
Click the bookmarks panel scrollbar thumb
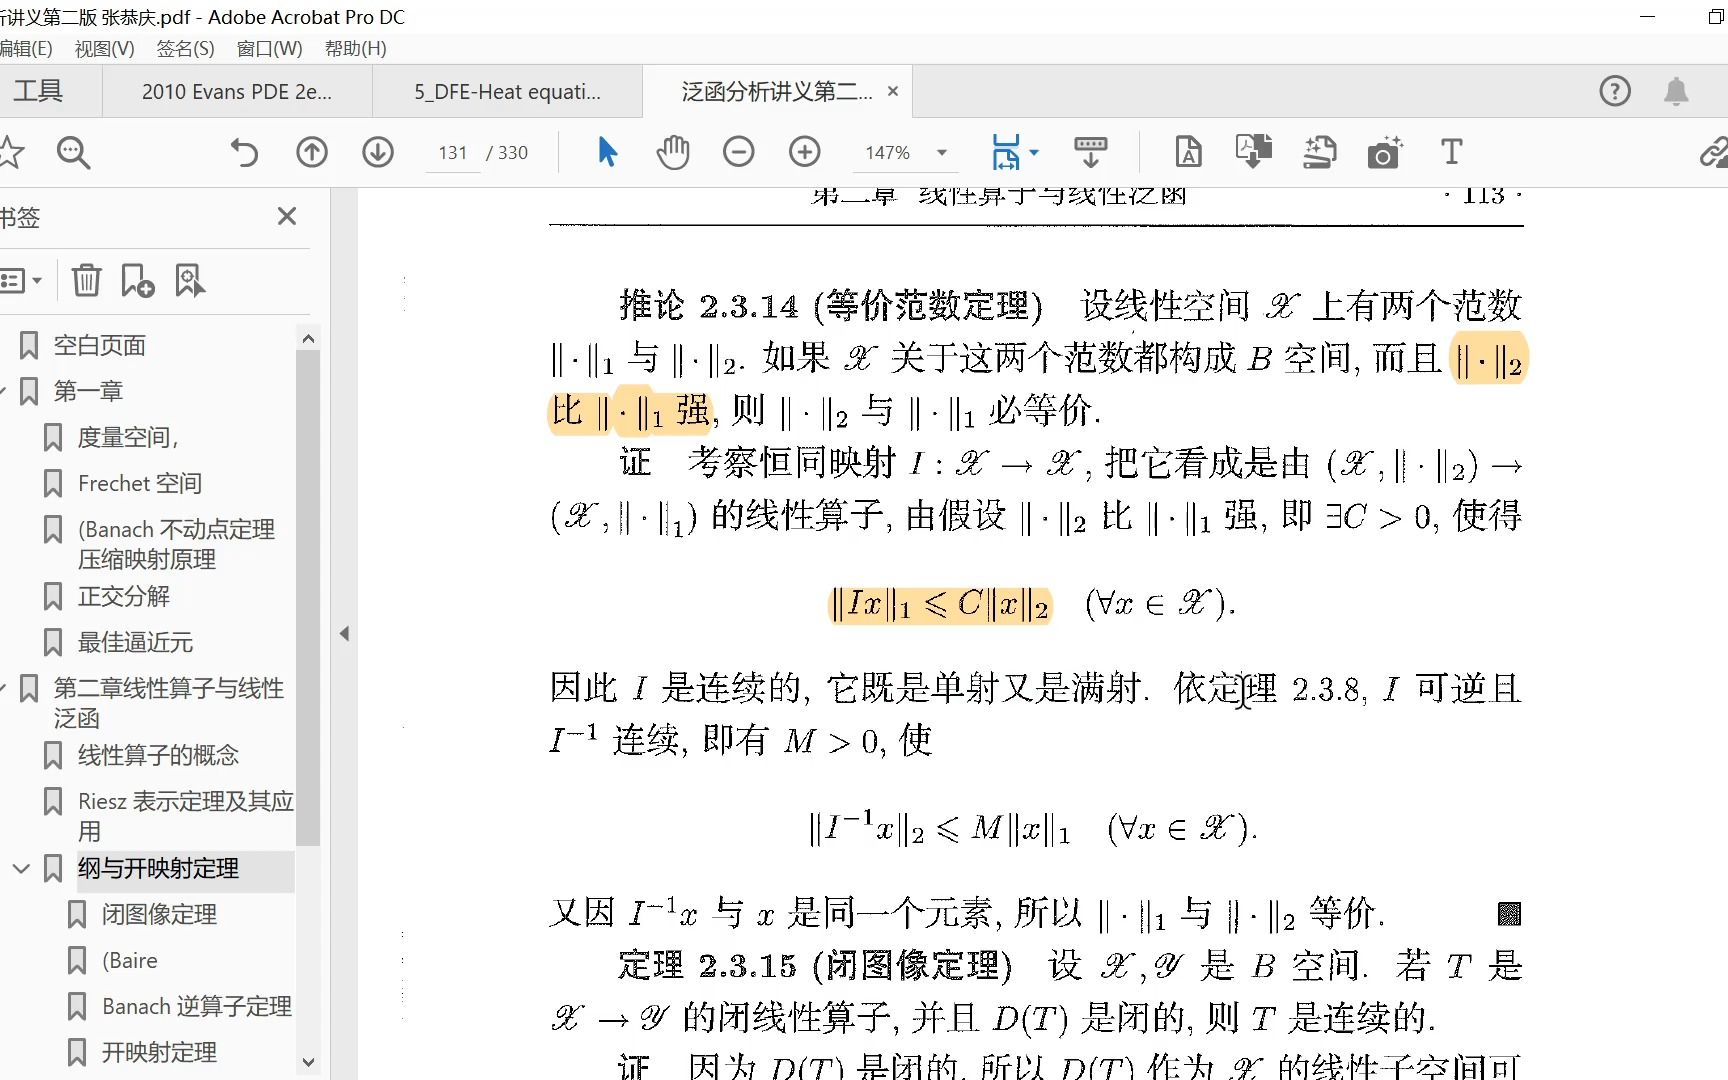click(x=308, y=597)
